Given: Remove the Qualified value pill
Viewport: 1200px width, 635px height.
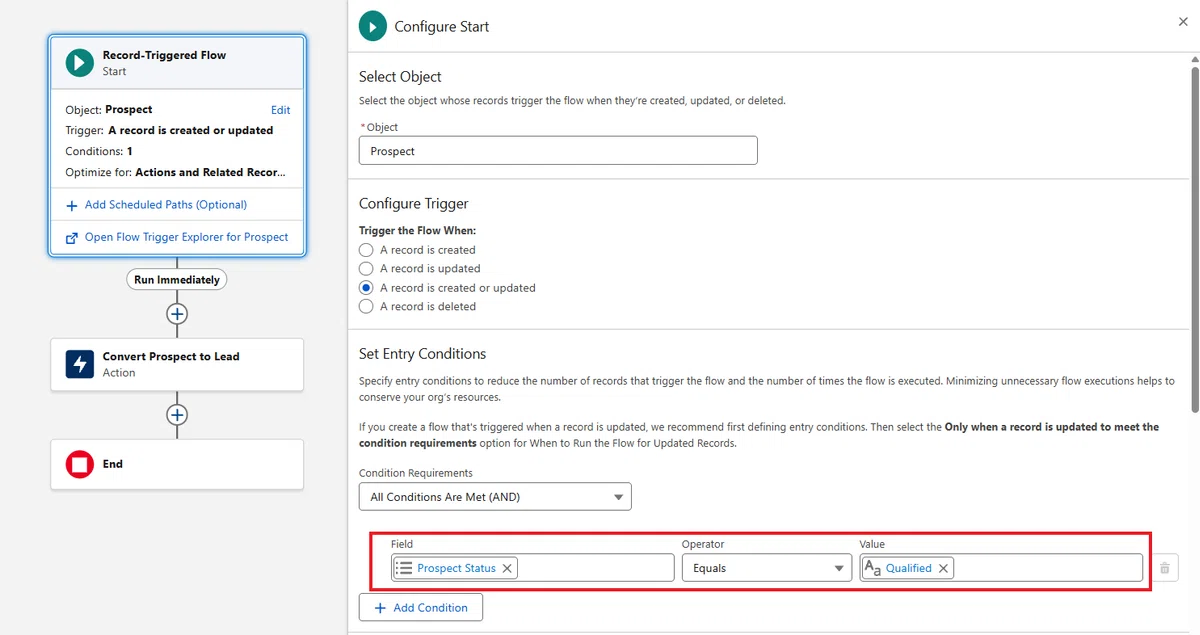Looking at the screenshot, I should pyautogui.click(x=943, y=568).
